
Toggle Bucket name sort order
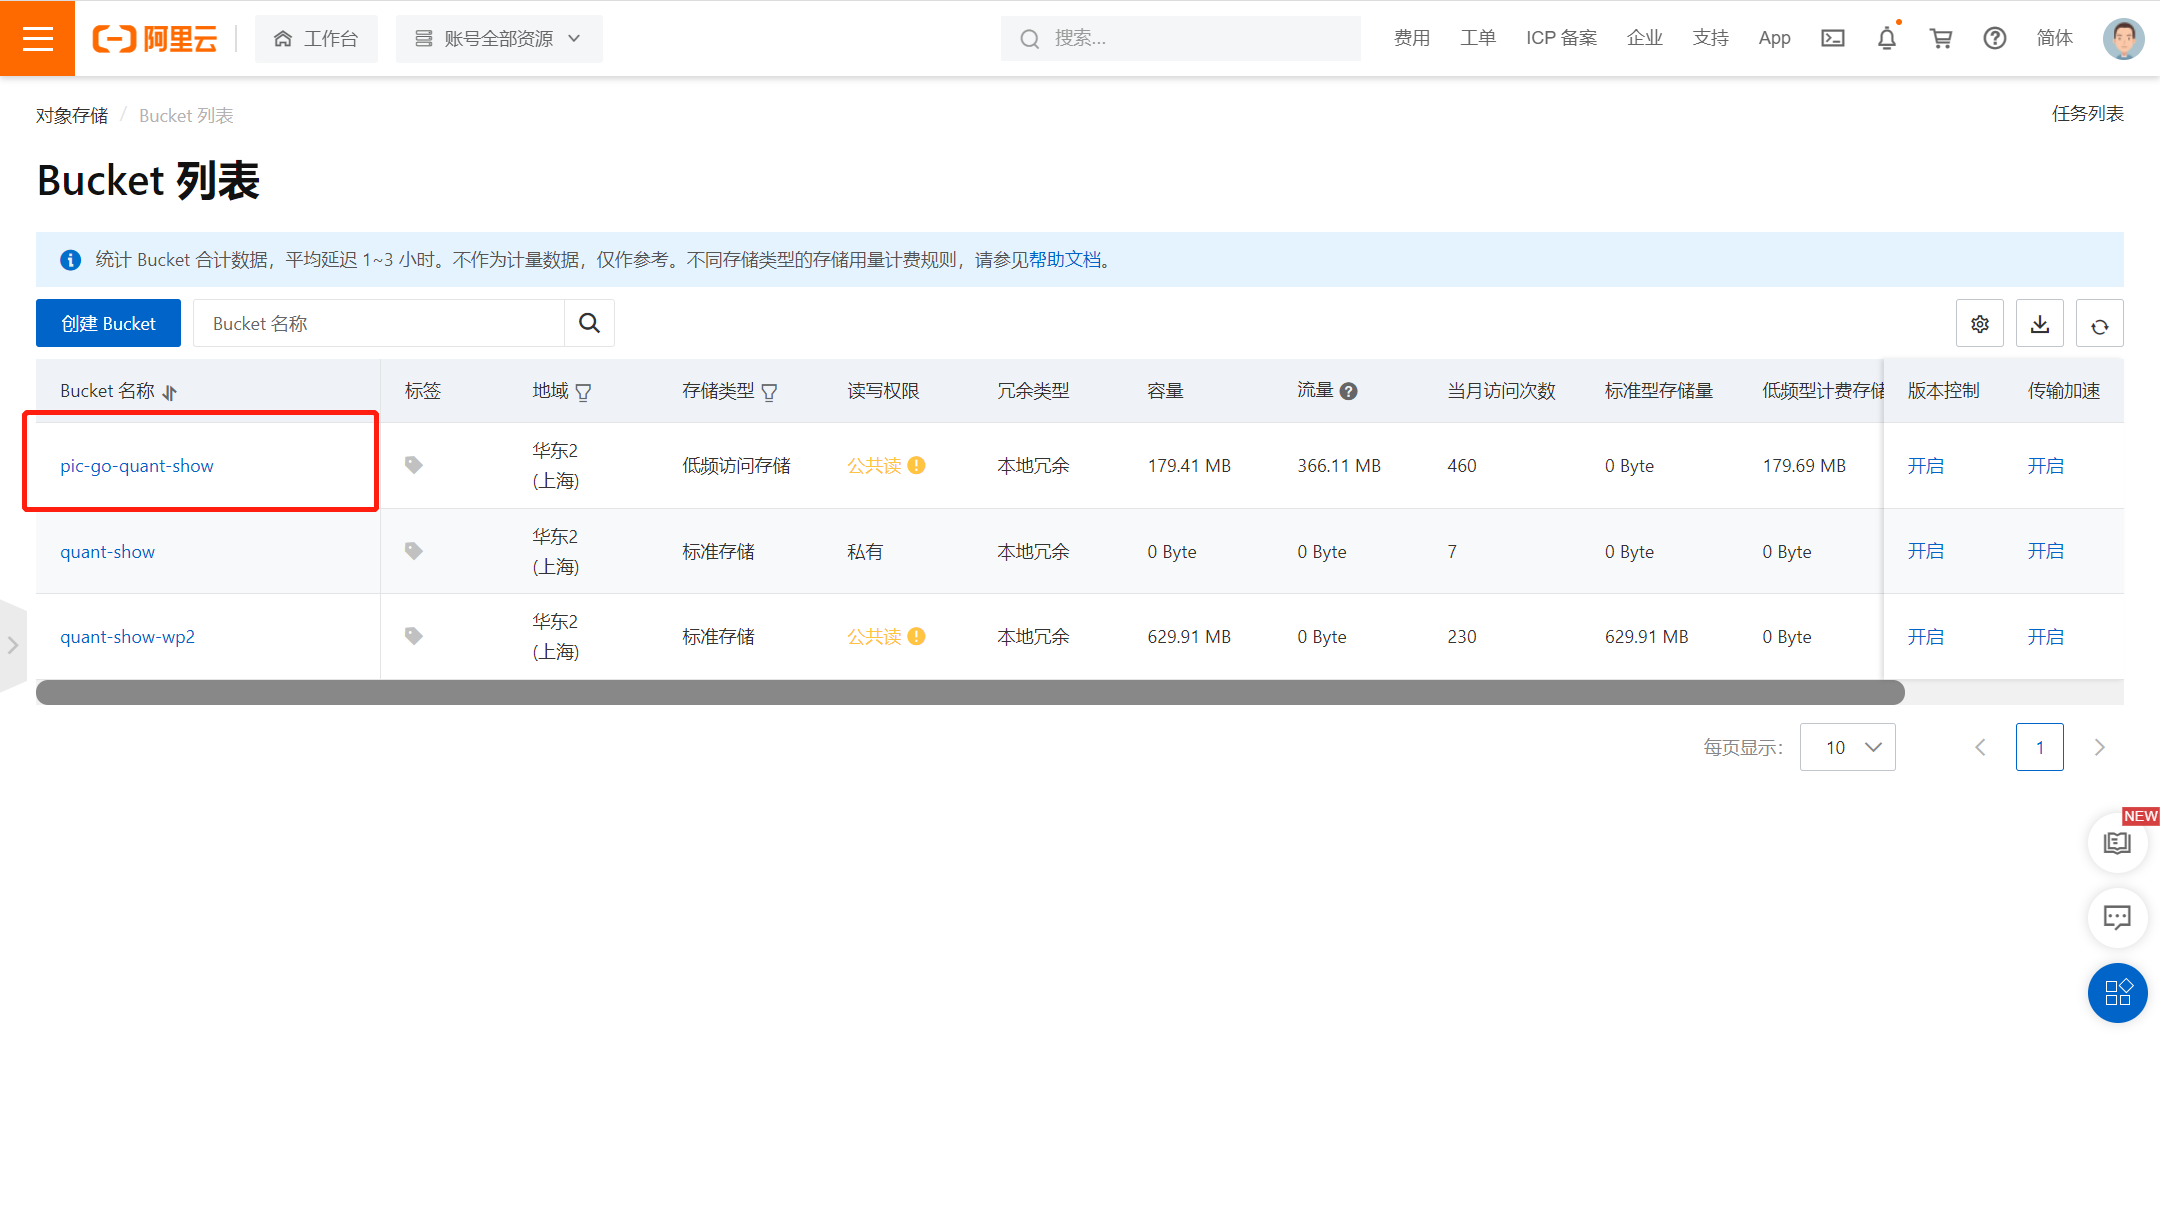tap(170, 392)
